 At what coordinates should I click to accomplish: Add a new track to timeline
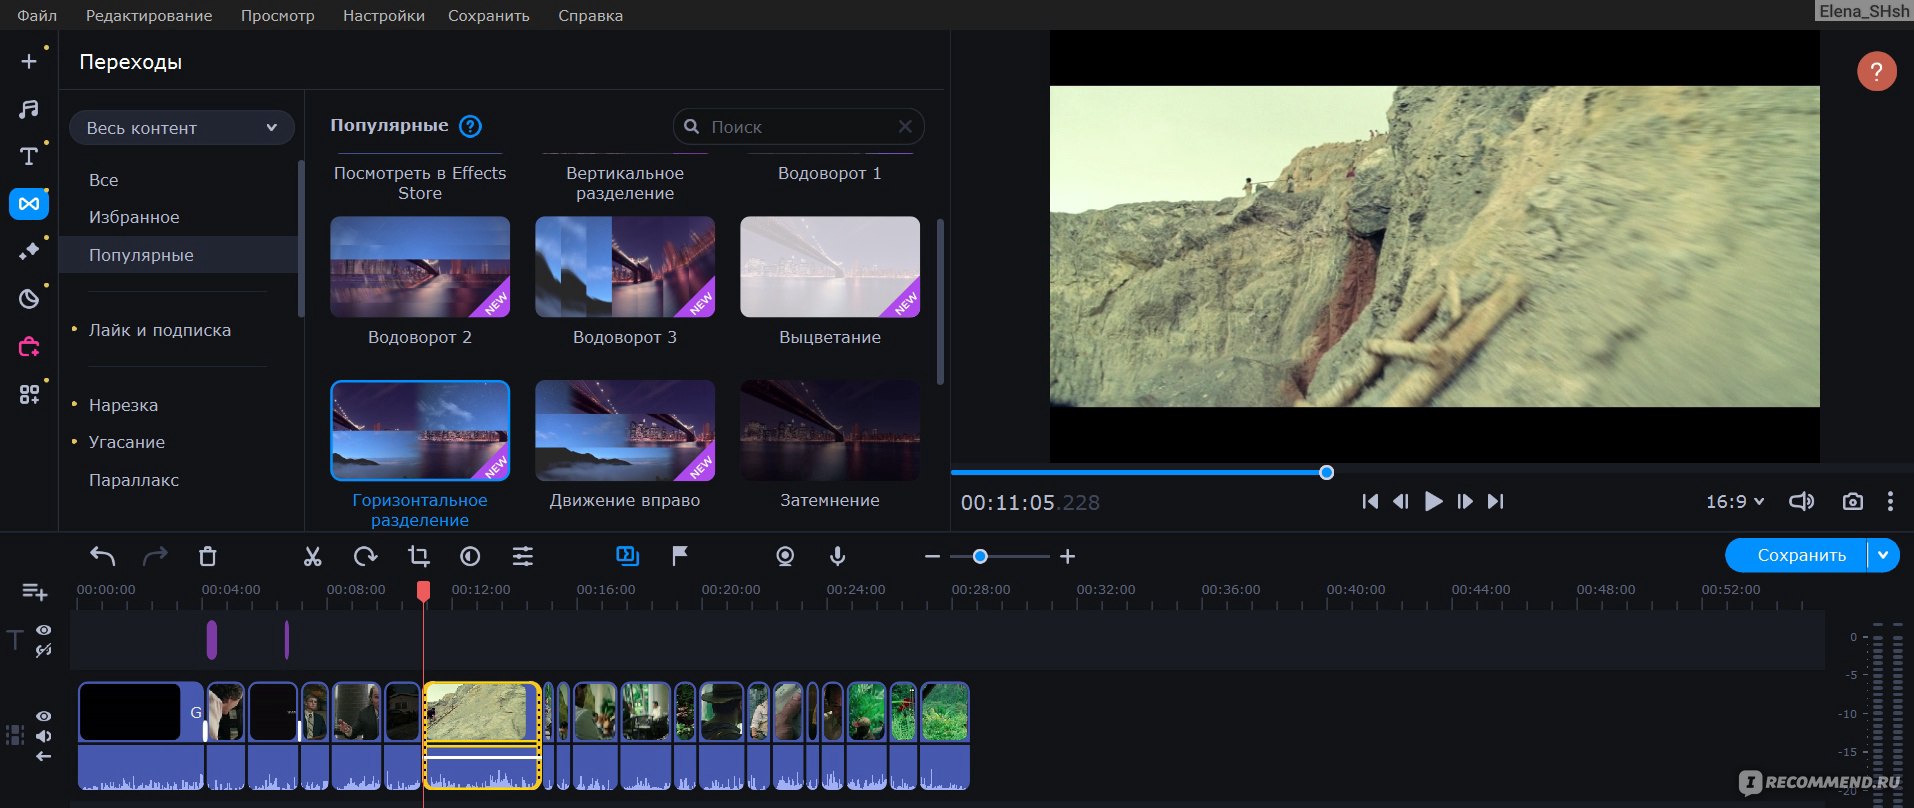pos(35,592)
